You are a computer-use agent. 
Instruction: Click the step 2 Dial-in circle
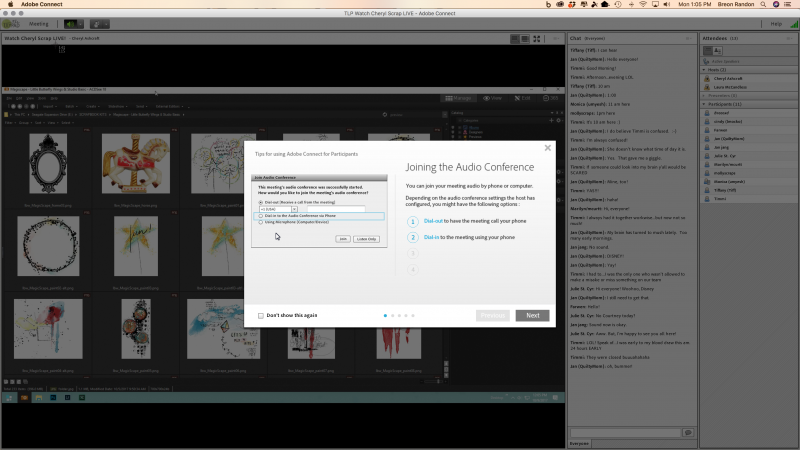coord(413,237)
